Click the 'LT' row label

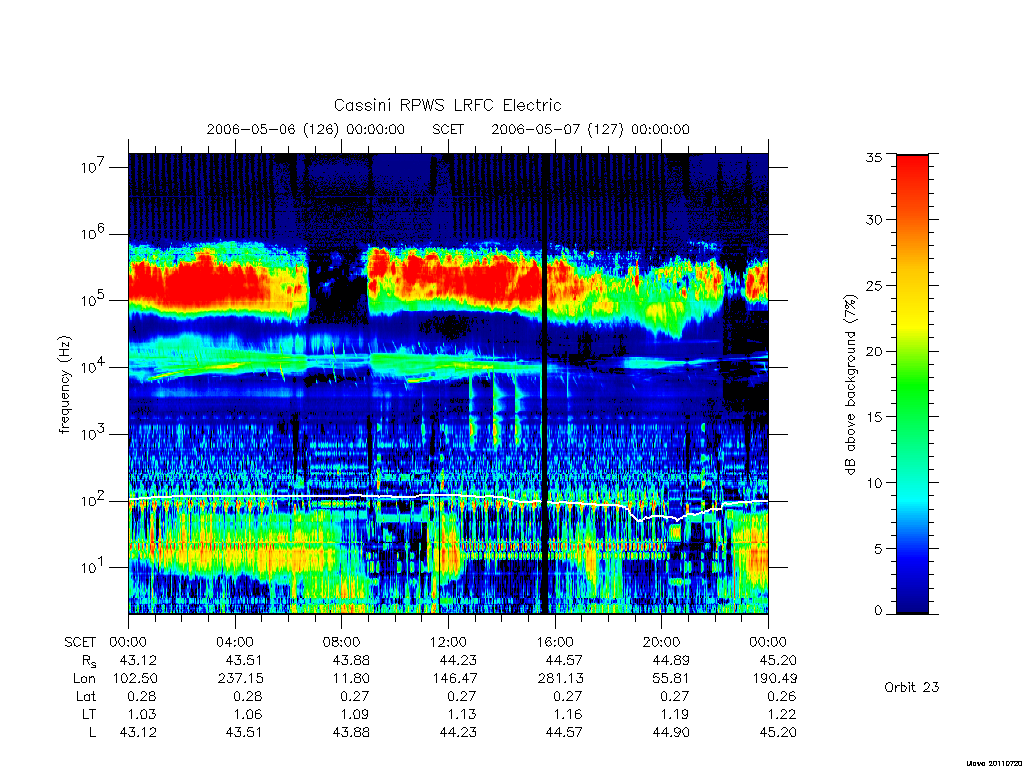click(88, 714)
